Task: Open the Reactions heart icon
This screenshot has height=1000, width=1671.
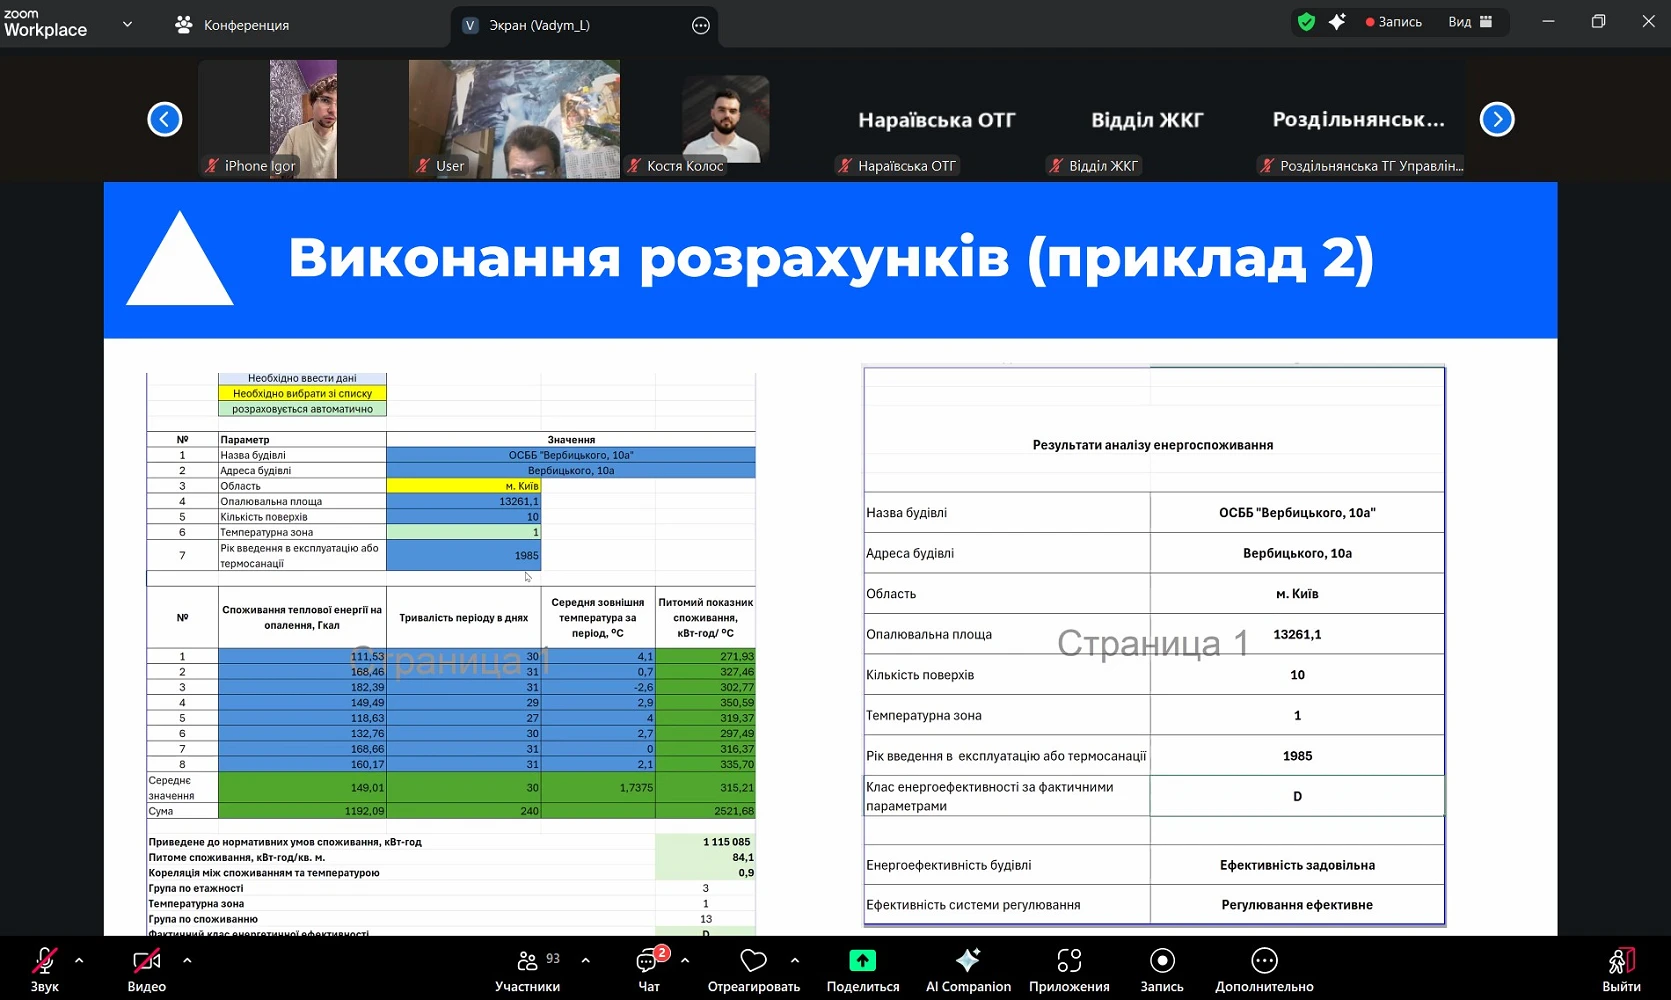Action: click(753, 961)
